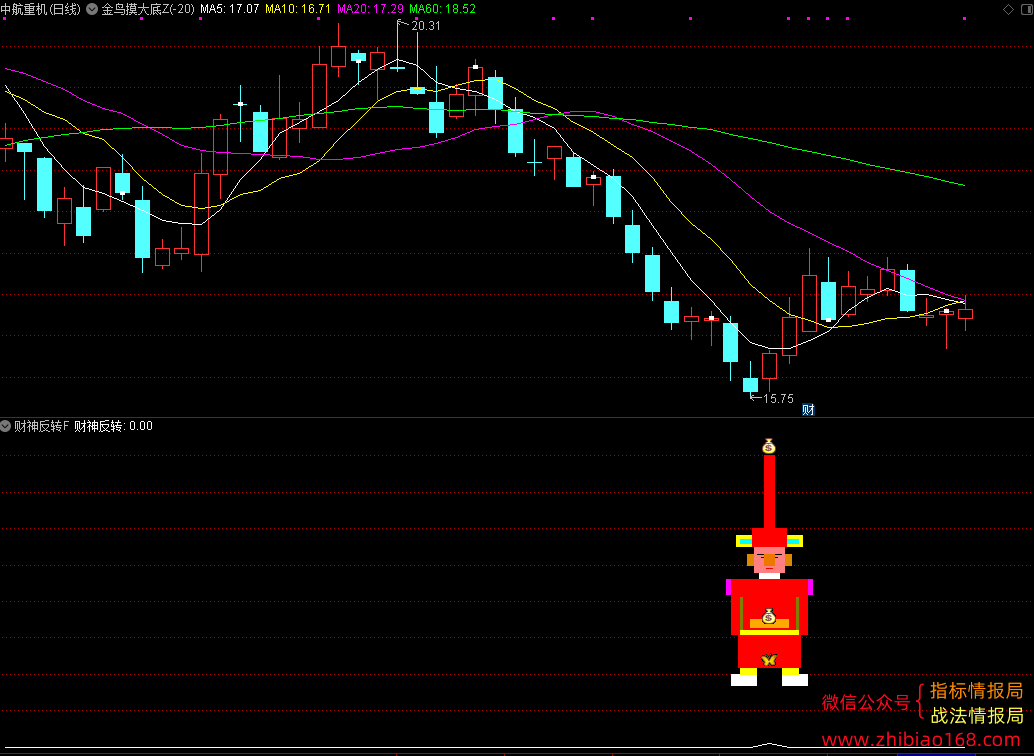Click the MA5: 17.07 label
Viewport: 1034px width, 756px height.
pos(229,9)
